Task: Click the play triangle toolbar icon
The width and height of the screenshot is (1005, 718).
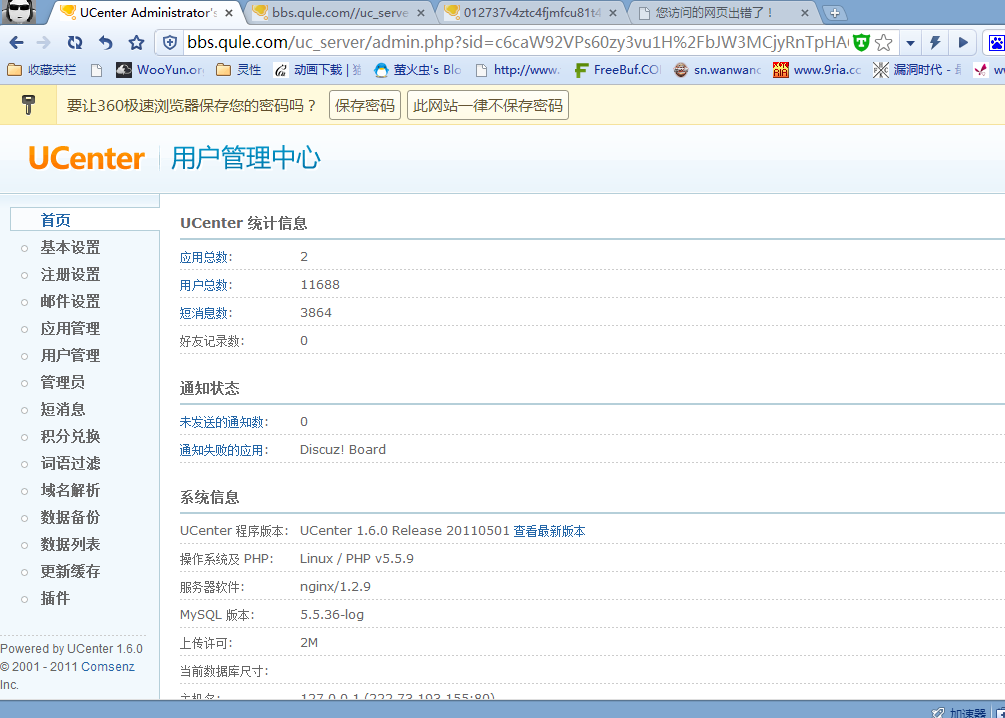Action: tap(963, 43)
